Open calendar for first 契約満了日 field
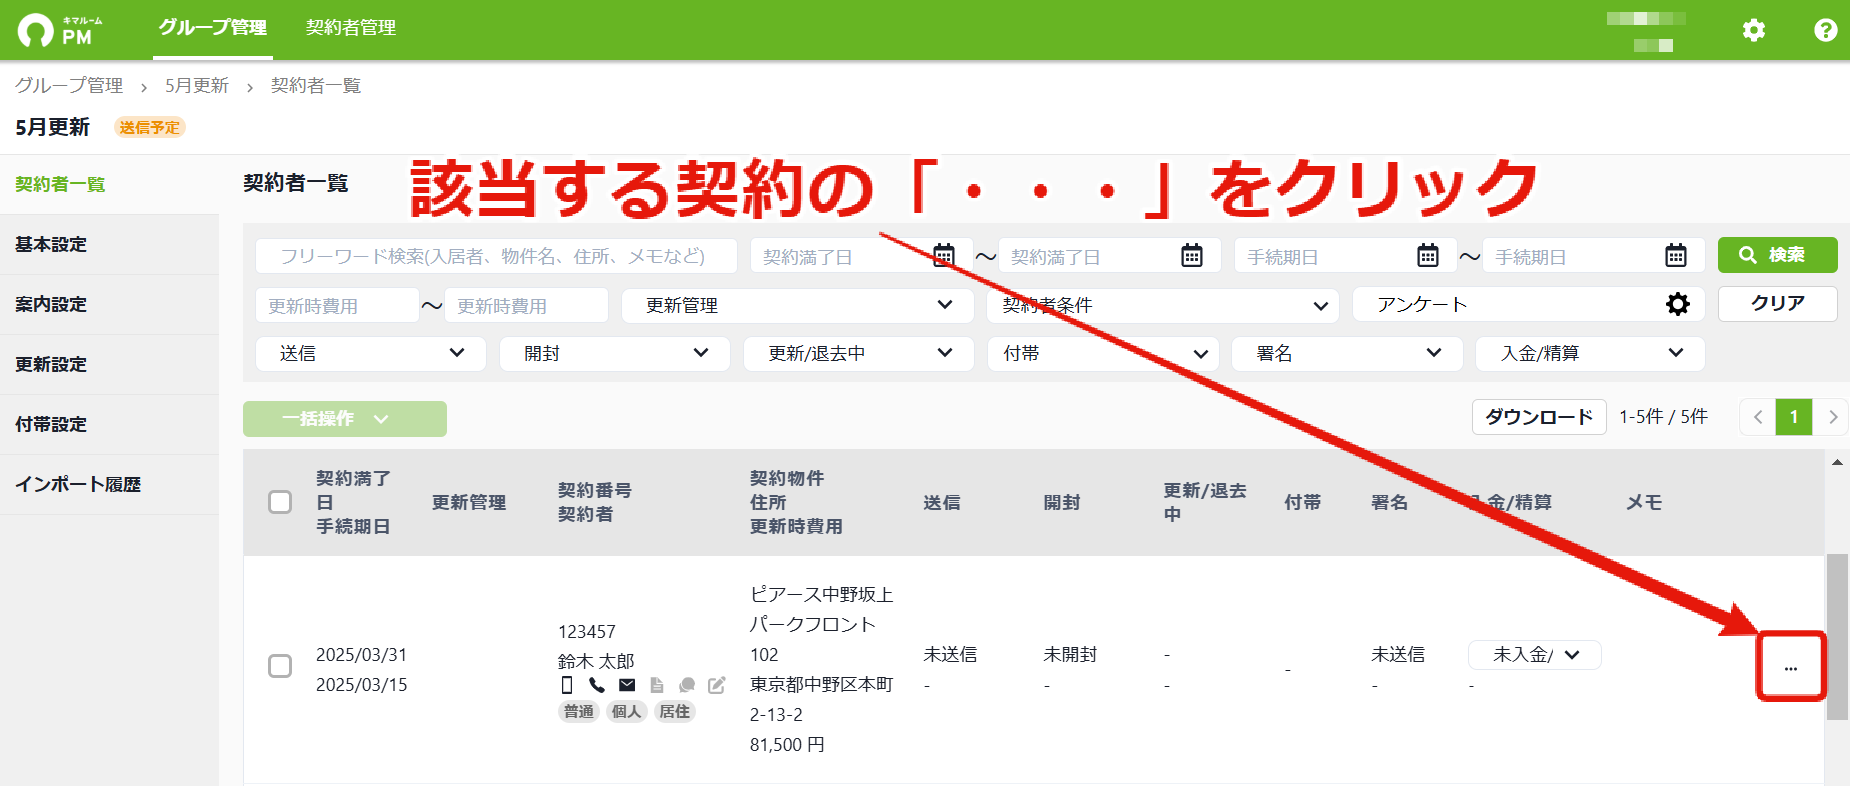This screenshot has height=786, width=1850. pyautogui.click(x=943, y=256)
